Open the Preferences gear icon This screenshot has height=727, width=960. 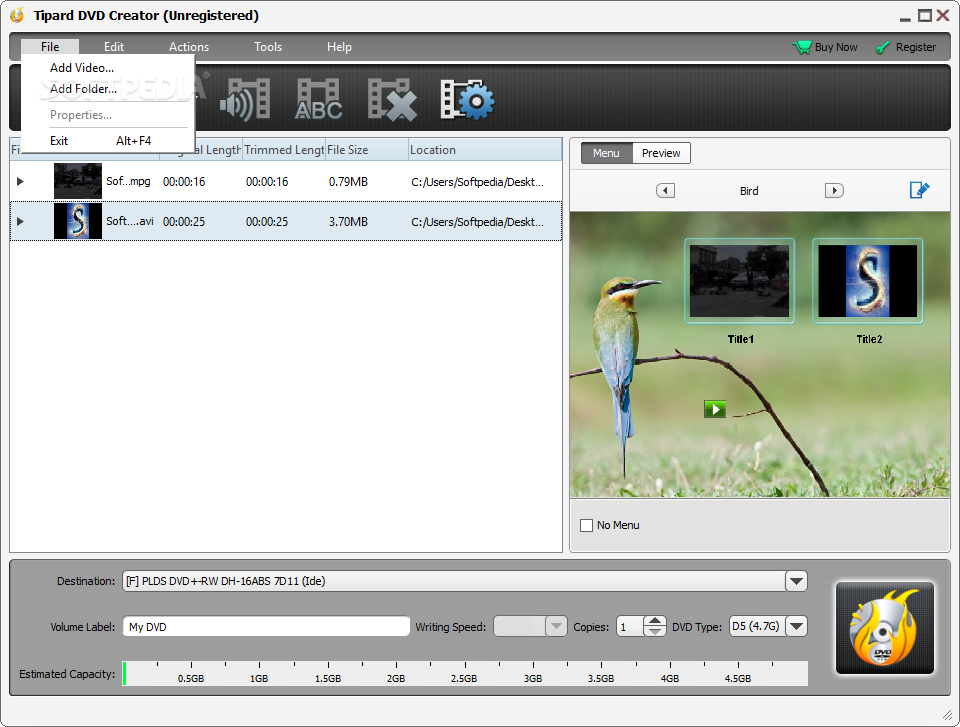coord(467,99)
